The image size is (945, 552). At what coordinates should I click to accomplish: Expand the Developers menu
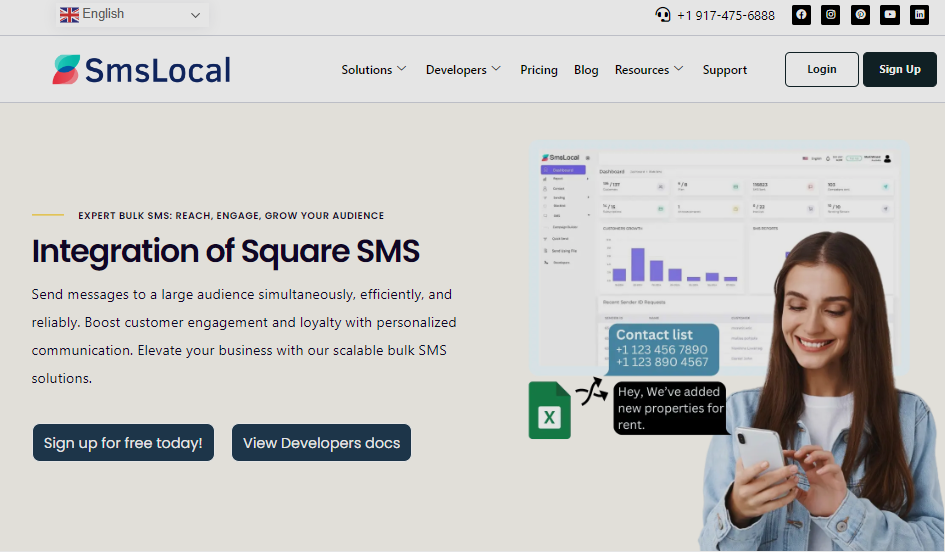click(x=463, y=70)
